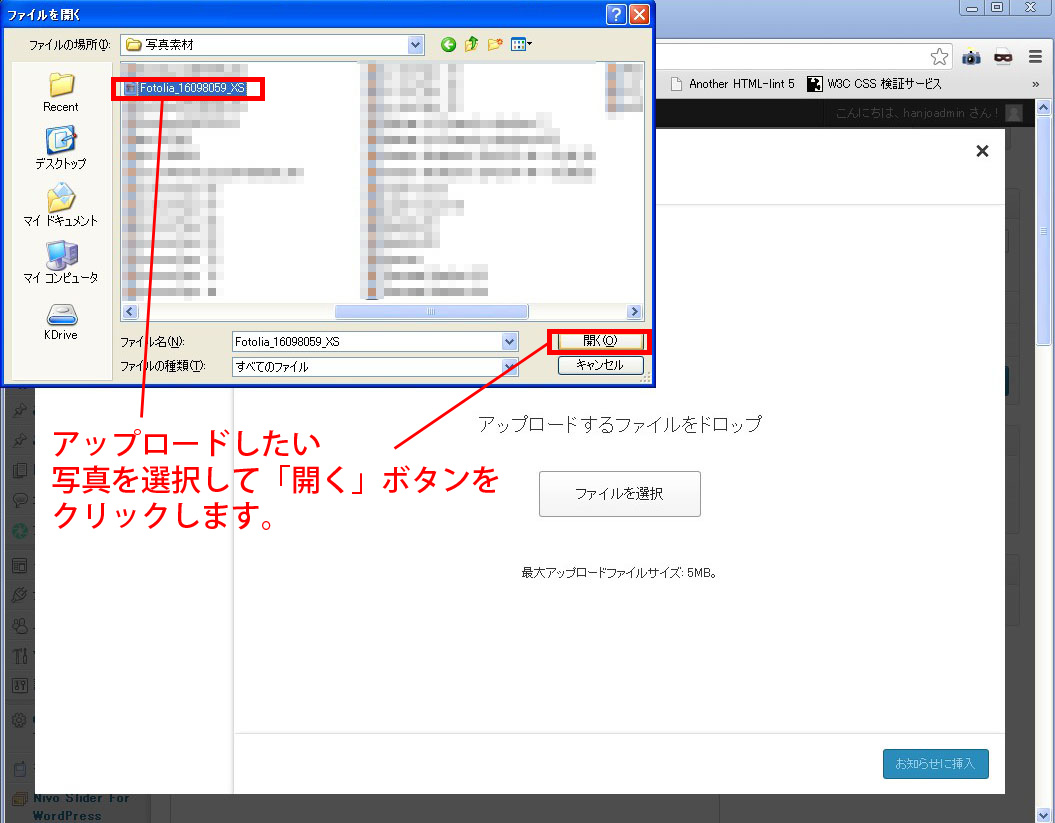Open マイ ドキュメント in places bar

coord(61,205)
